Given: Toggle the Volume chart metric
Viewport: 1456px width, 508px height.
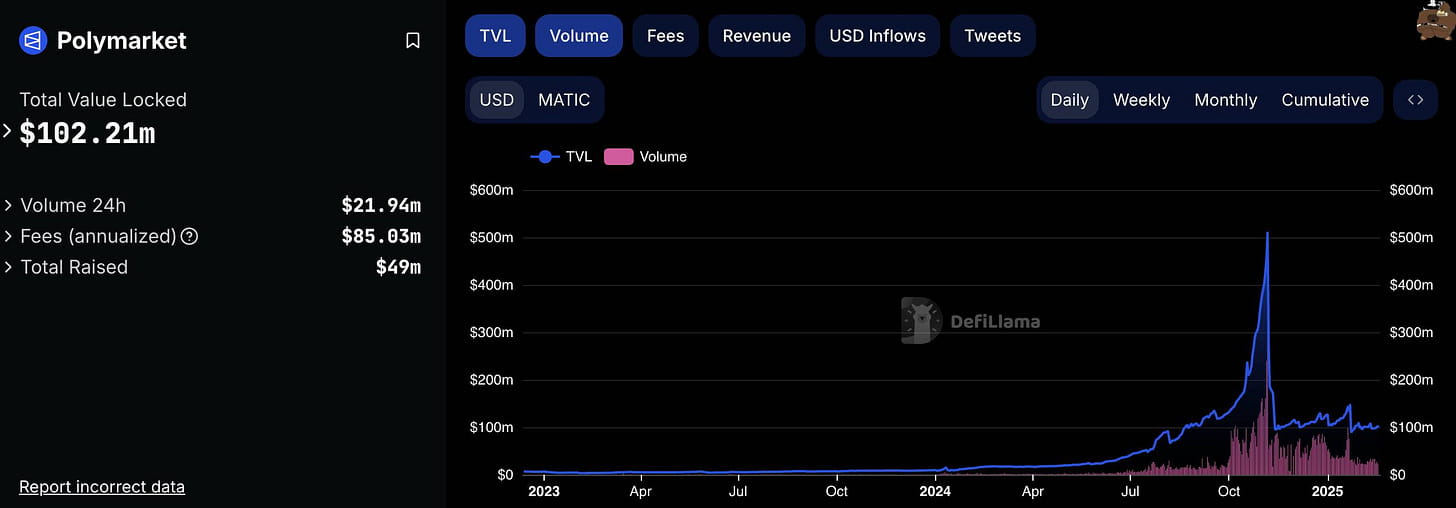Looking at the screenshot, I should click(x=579, y=36).
